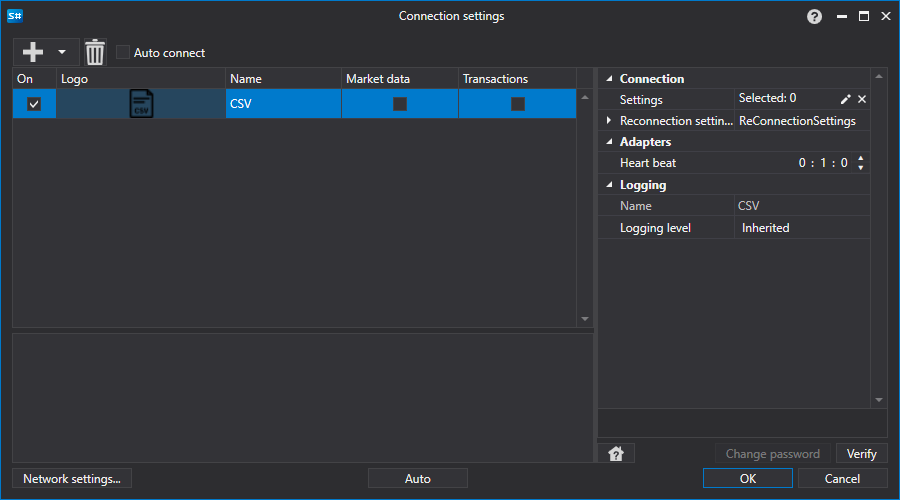
Task: Collapse the Logging property group
Action: point(609,185)
